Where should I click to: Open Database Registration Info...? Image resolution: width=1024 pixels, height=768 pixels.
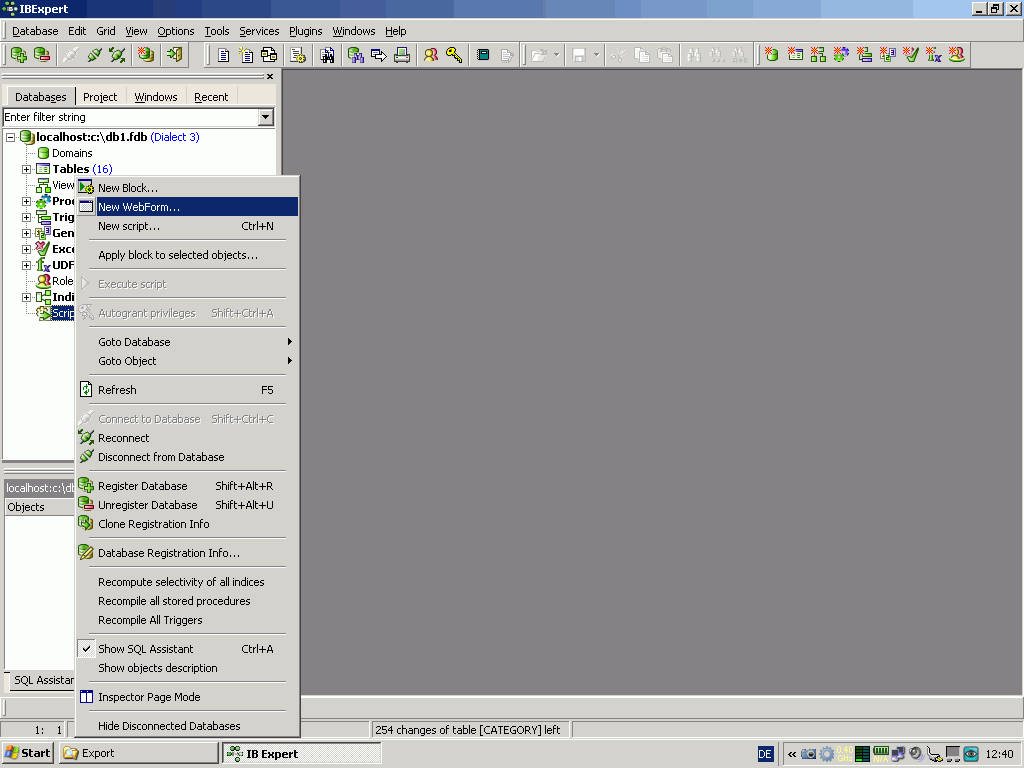(x=187, y=553)
